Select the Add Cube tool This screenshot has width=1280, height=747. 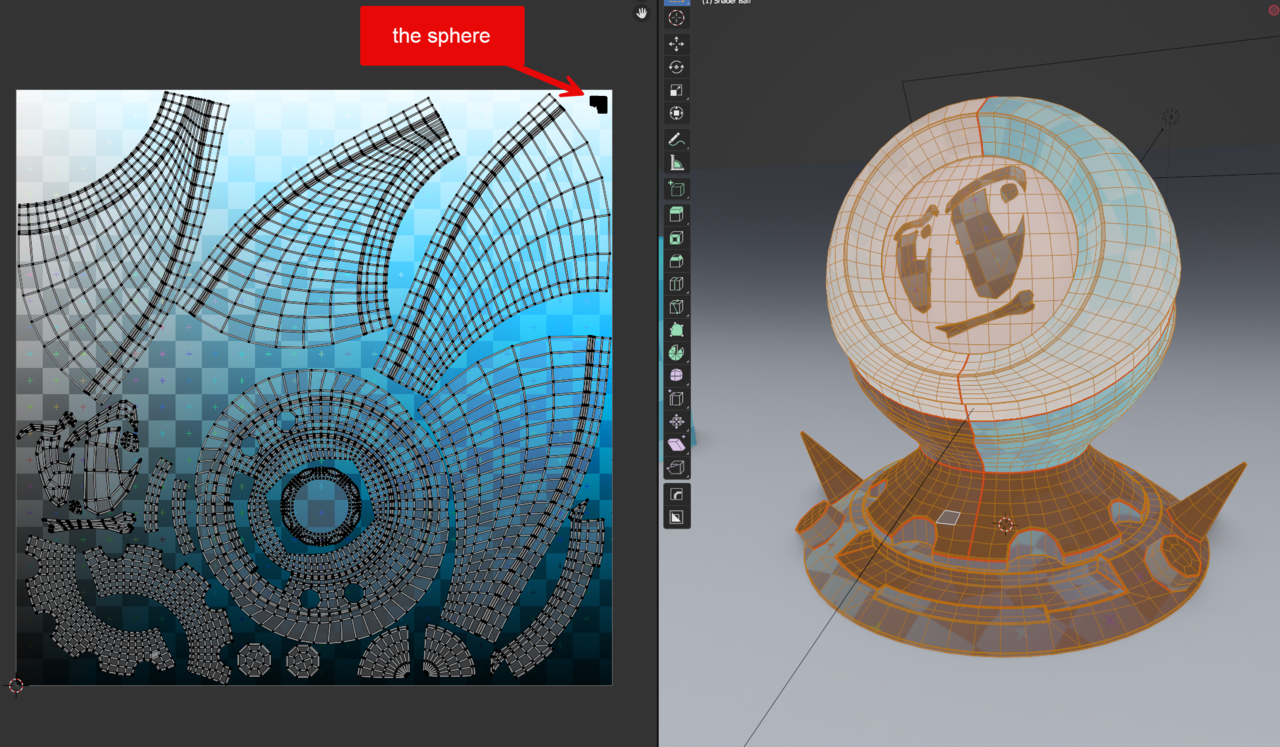677,189
